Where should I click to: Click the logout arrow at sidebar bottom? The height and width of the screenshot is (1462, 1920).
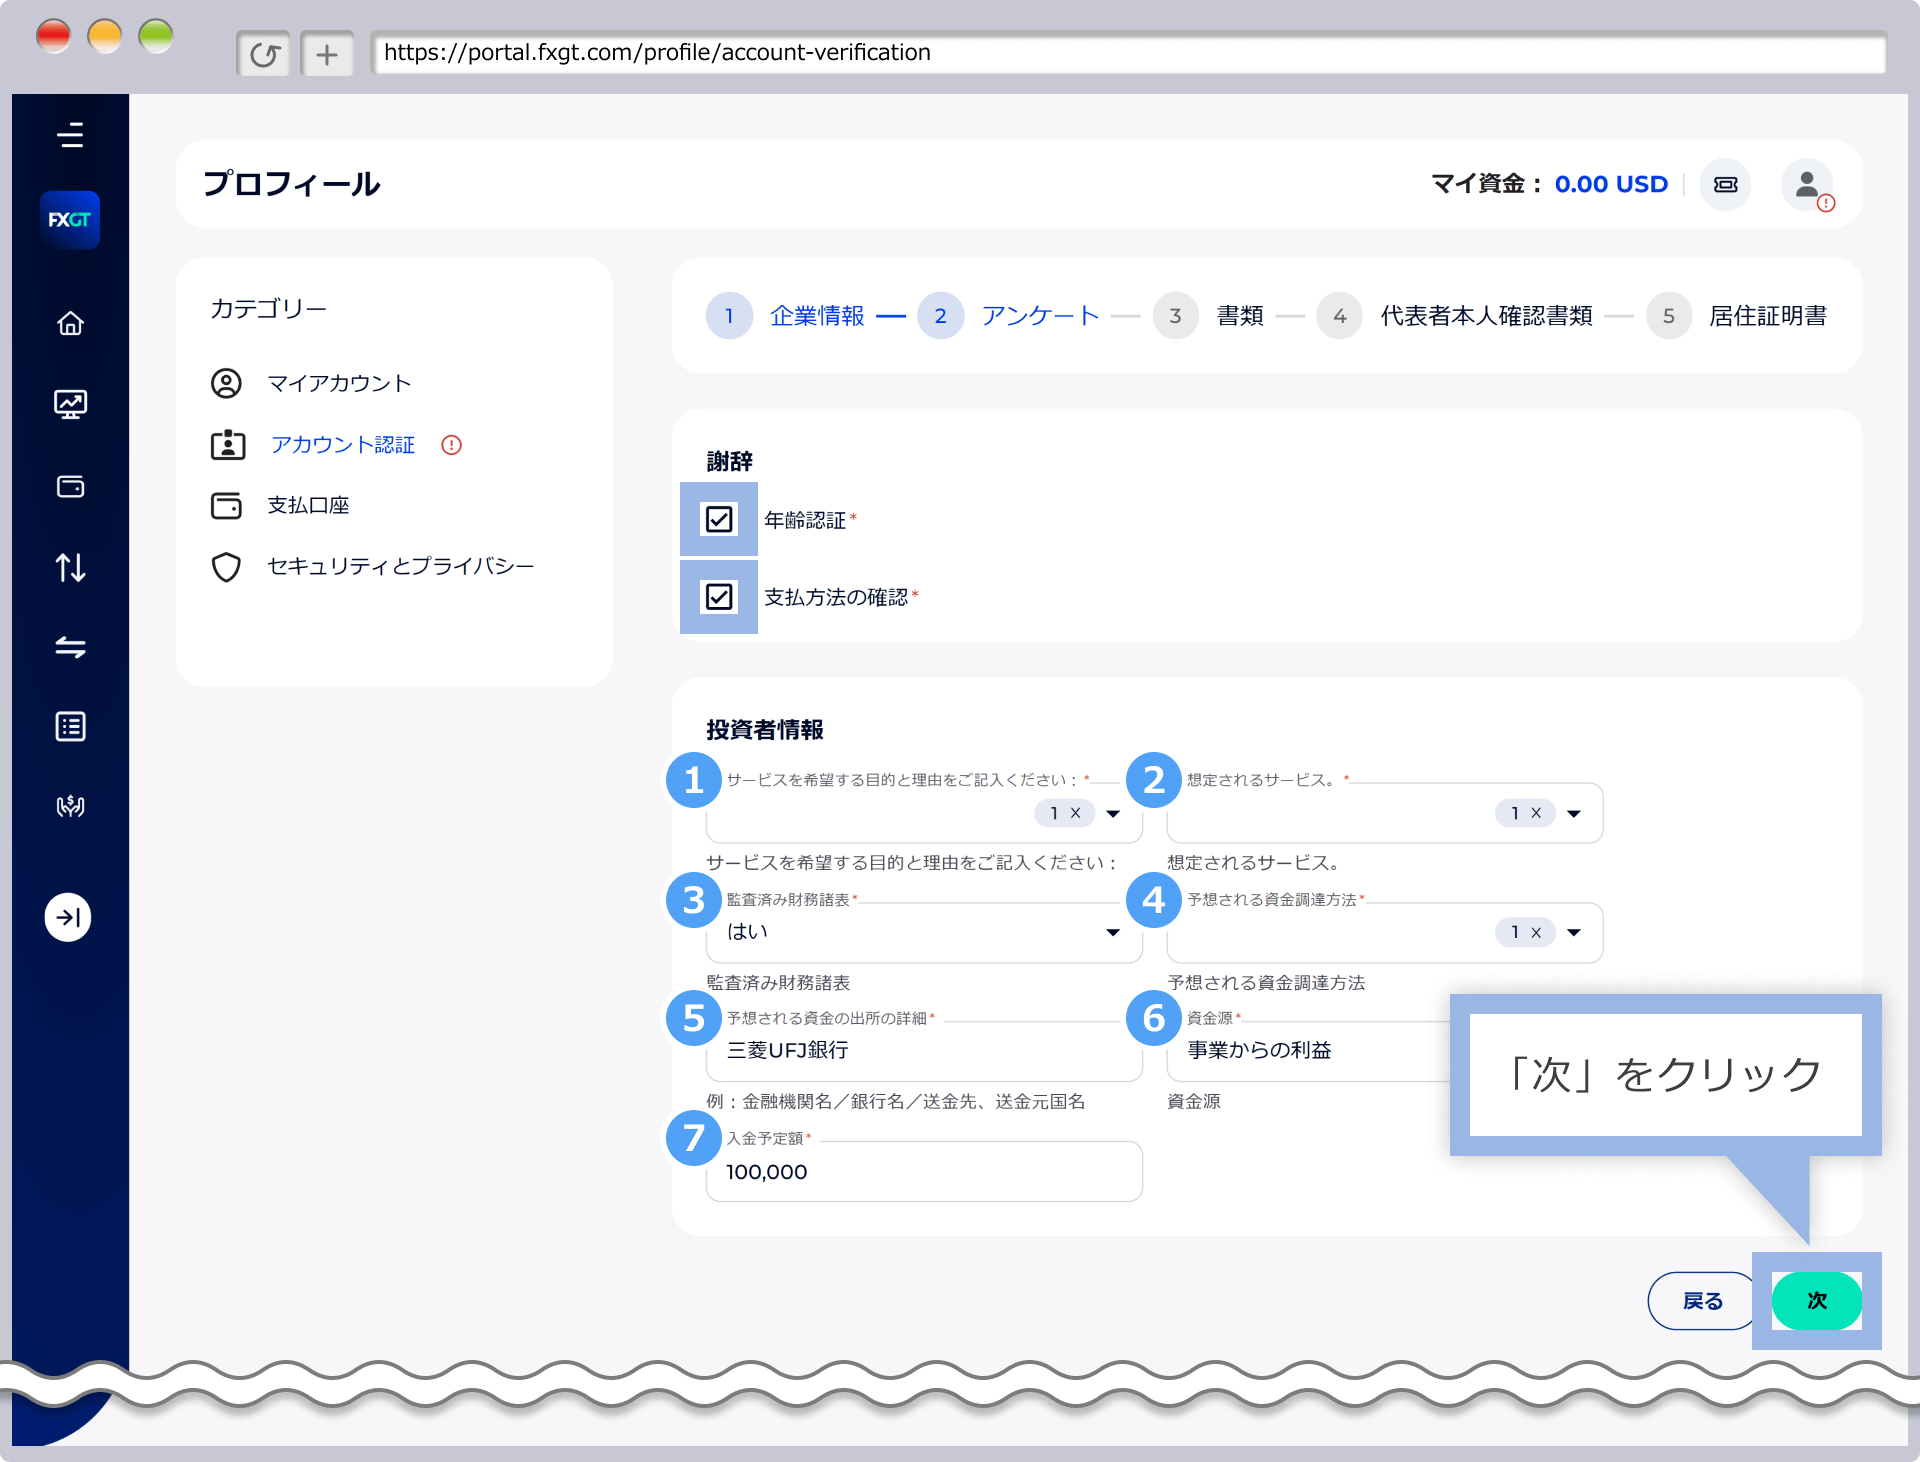point(68,917)
